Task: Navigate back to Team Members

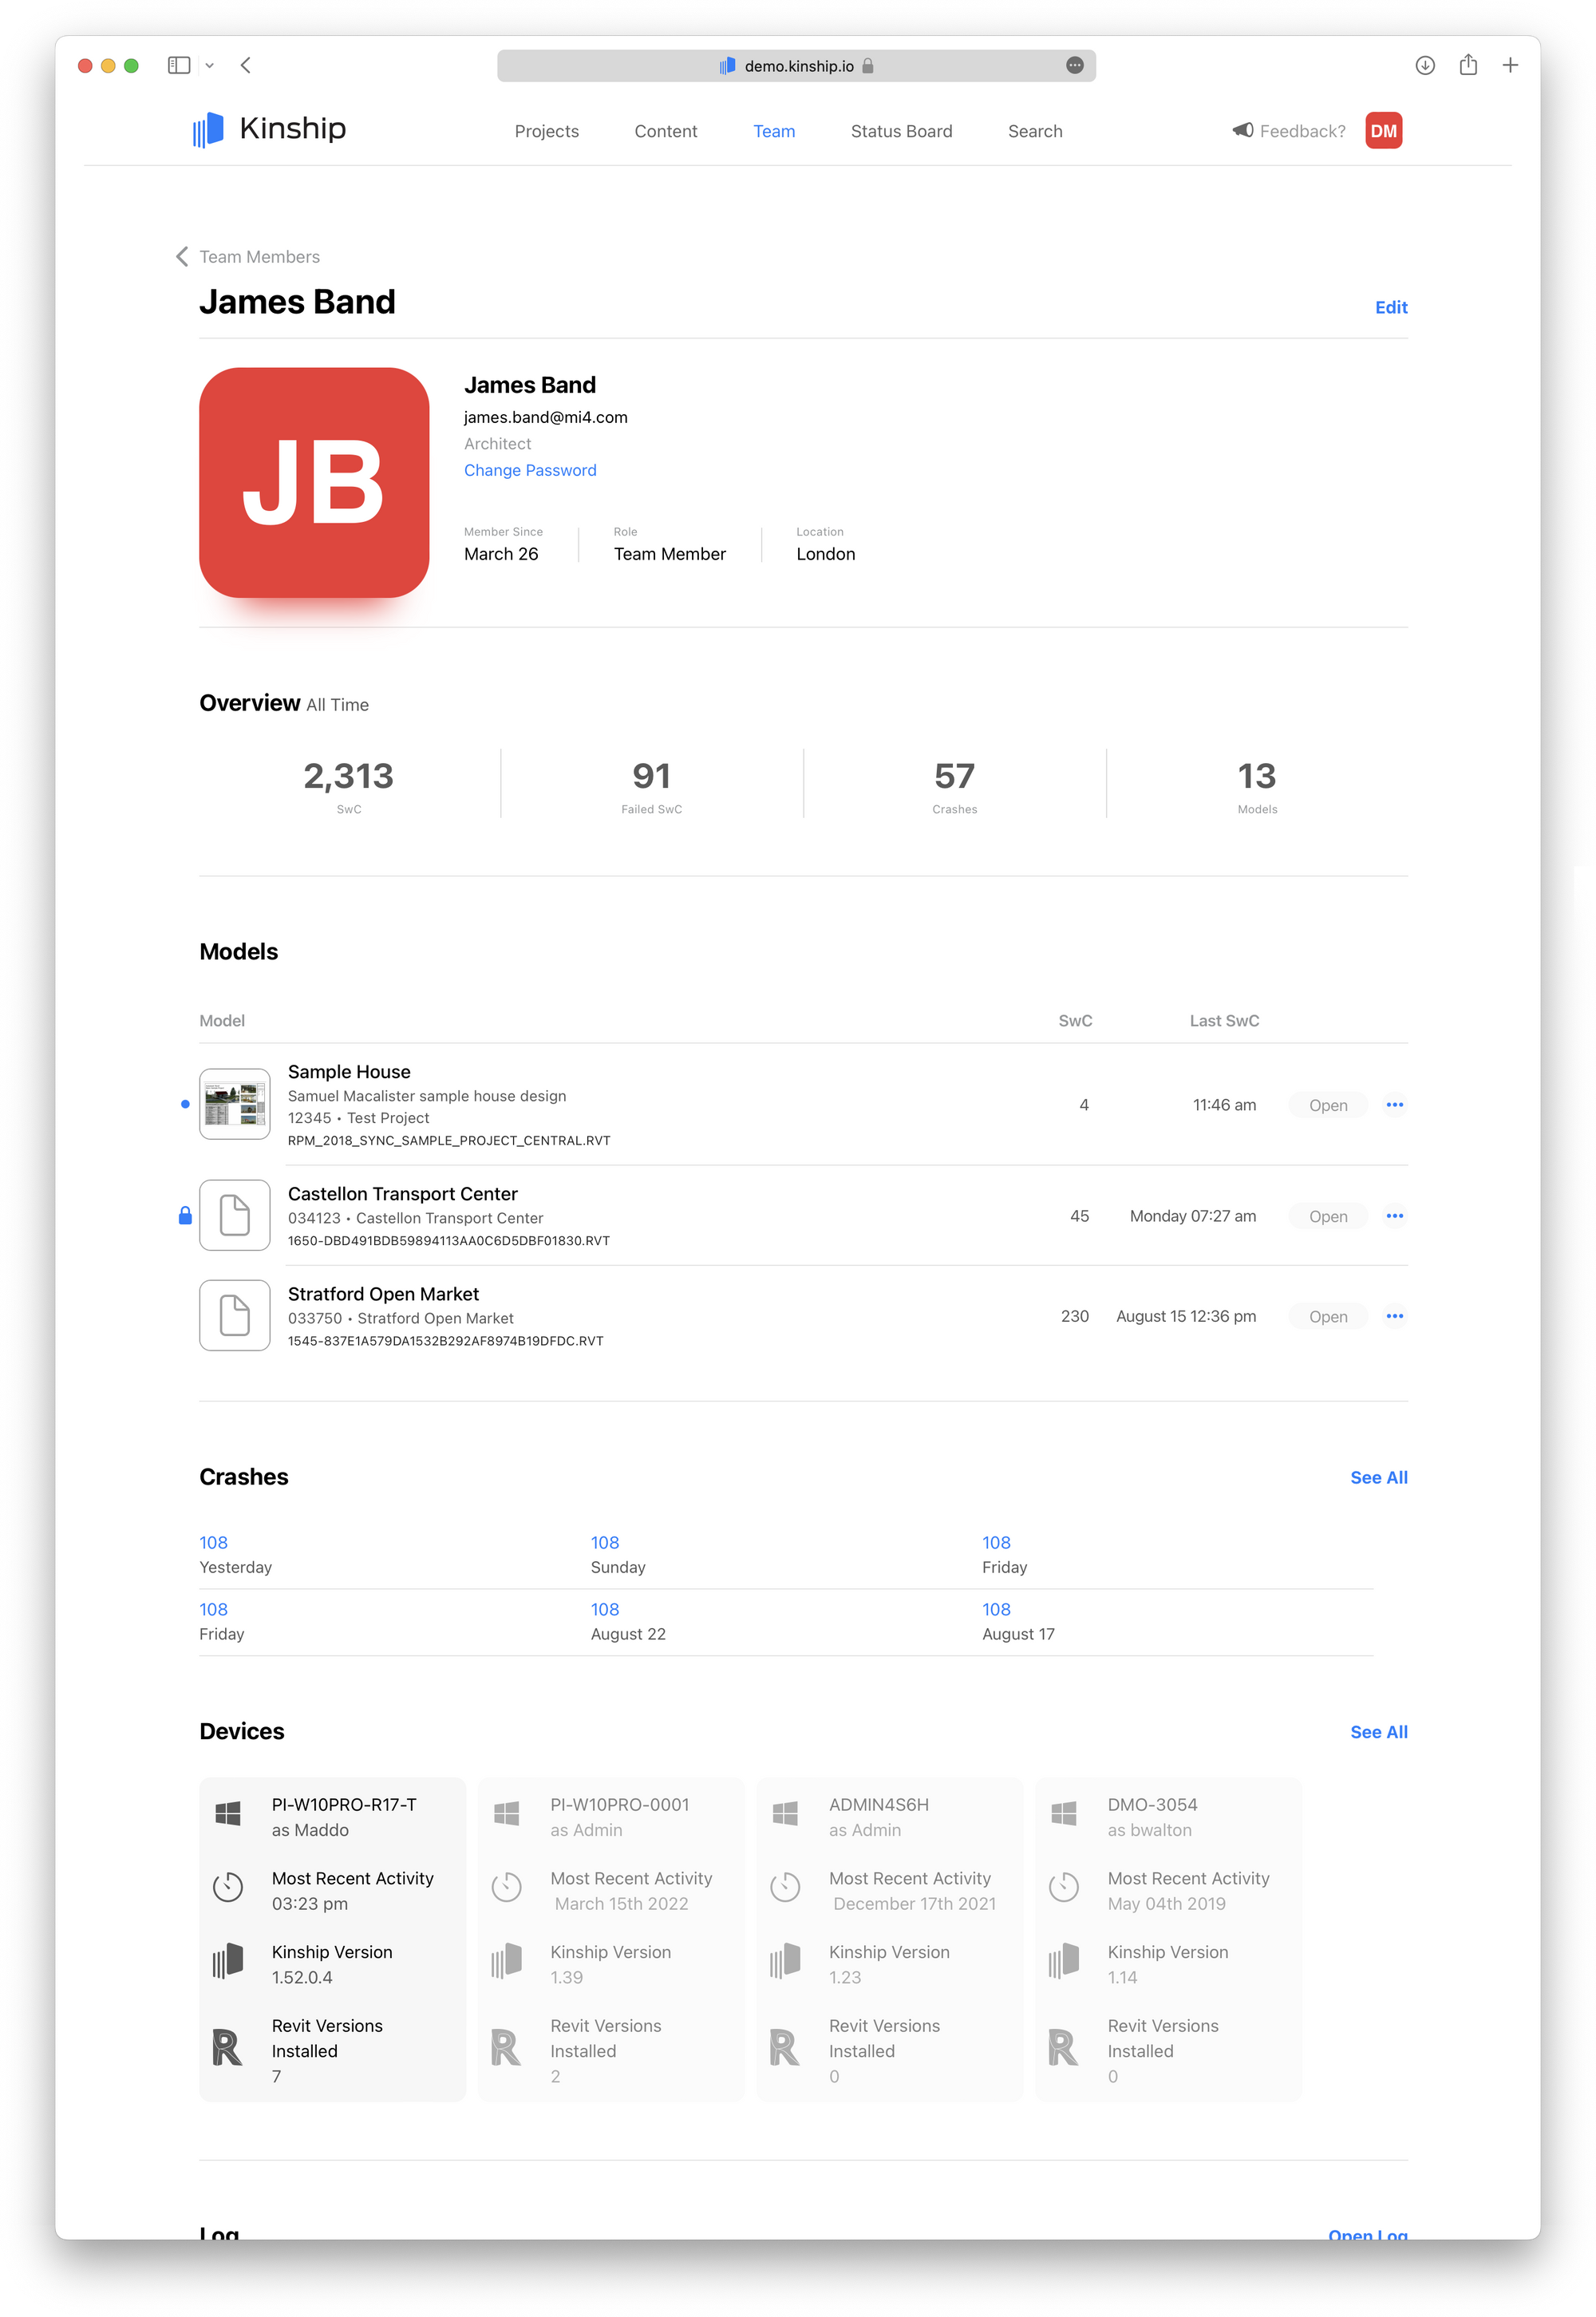Action: [x=247, y=257]
